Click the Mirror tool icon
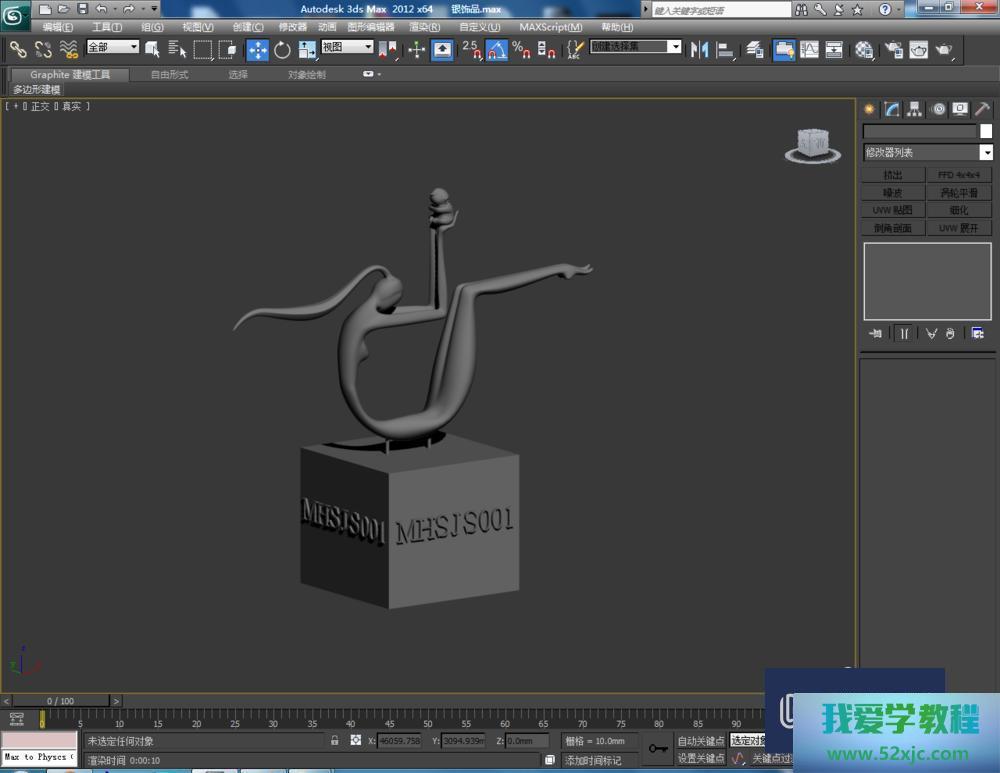1000x773 pixels. point(700,49)
